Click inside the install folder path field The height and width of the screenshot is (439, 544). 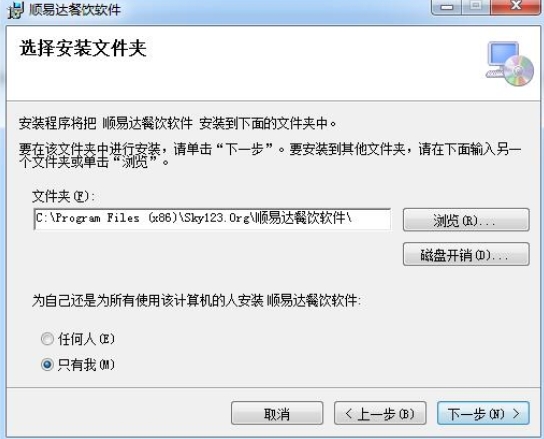[212, 219]
